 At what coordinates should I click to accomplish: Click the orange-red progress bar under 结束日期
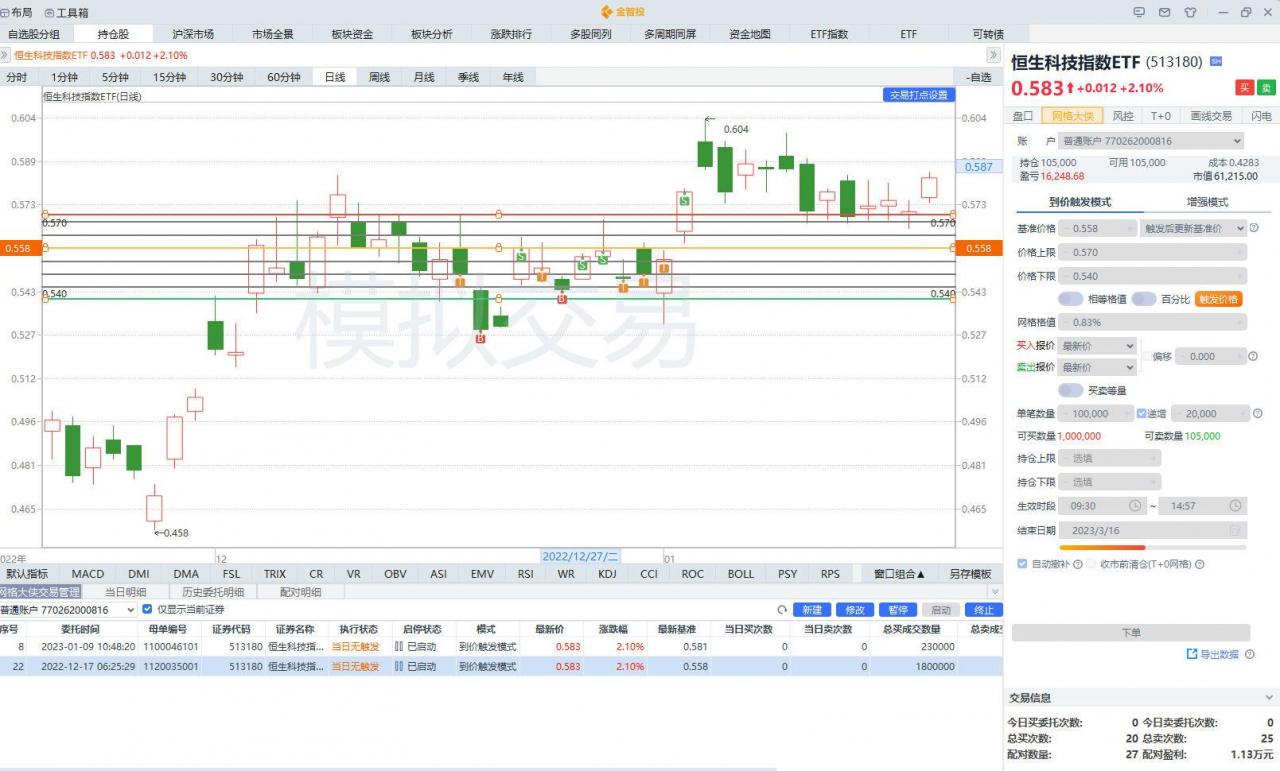pyautogui.click(x=1102, y=547)
